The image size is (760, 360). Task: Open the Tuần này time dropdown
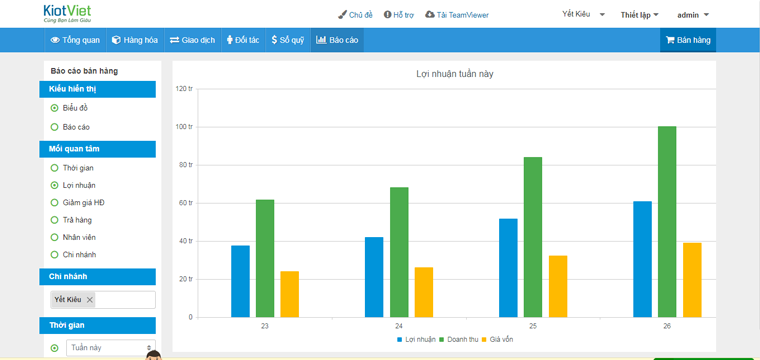point(111,348)
